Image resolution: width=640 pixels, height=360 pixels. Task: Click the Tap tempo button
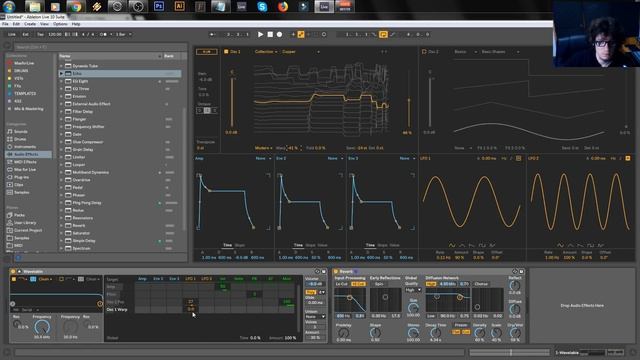click(x=40, y=35)
